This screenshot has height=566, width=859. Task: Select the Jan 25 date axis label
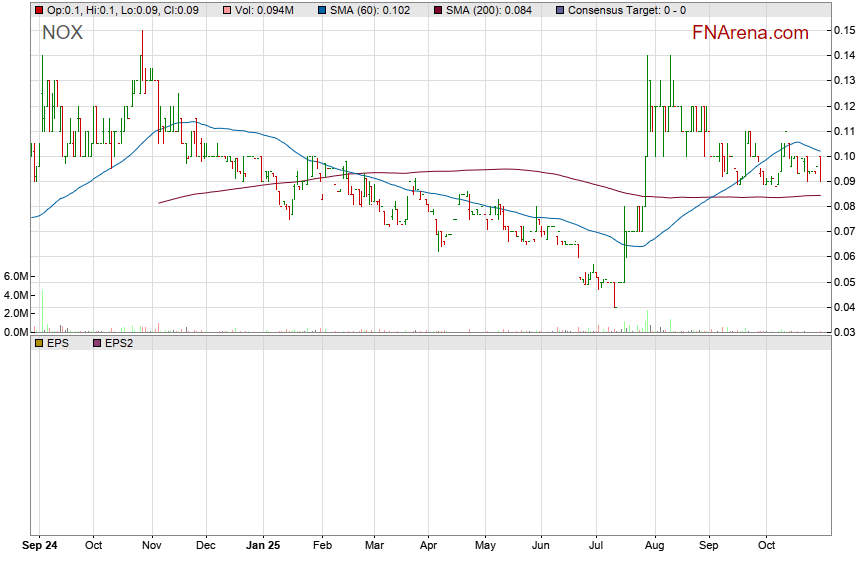pyautogui.click(x=263, y=546)
